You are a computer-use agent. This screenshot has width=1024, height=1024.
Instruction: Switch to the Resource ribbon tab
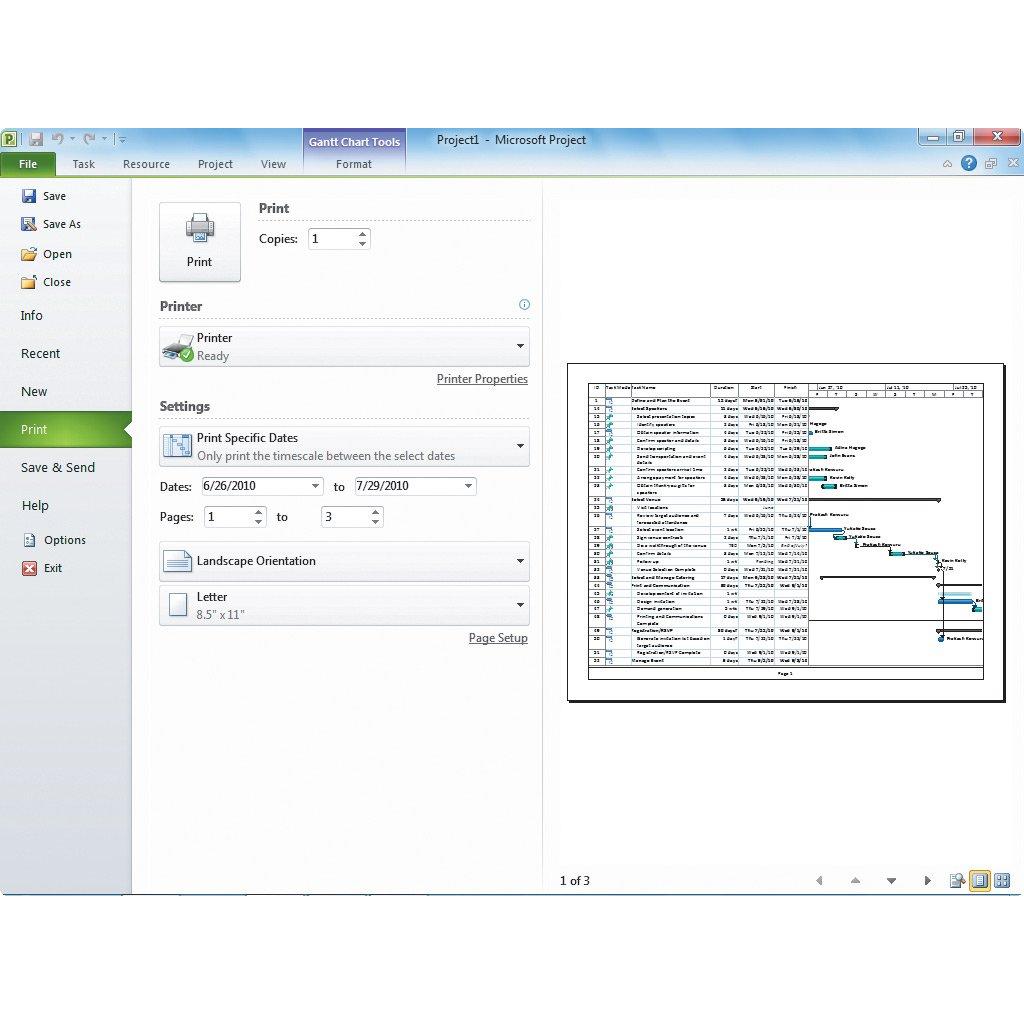tap(146, 164)
